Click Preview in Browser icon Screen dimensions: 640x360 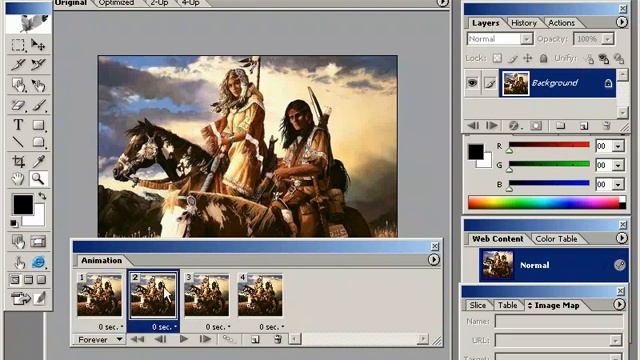(x=38, y=262)
